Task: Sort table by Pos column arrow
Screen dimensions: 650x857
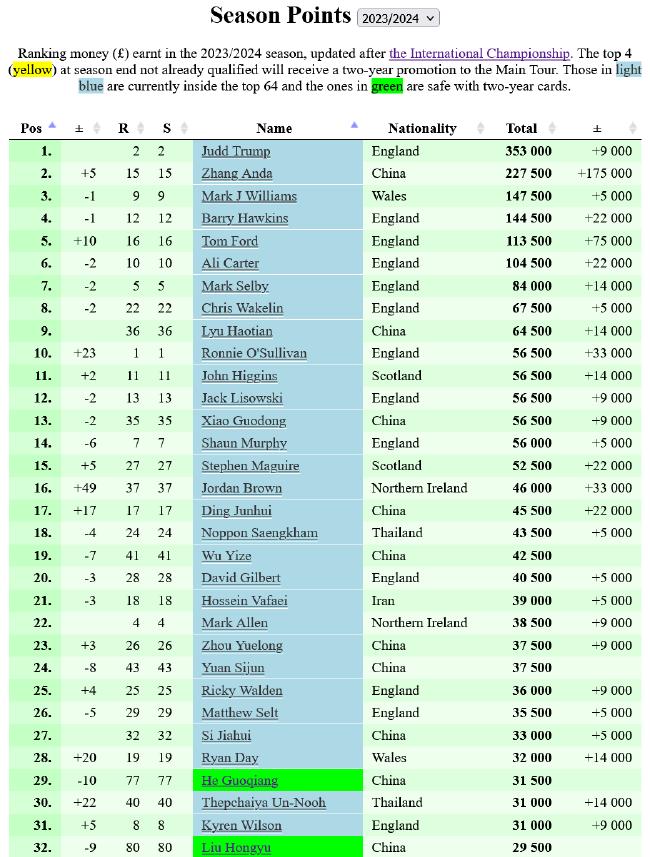Action: tap(52, 125)
